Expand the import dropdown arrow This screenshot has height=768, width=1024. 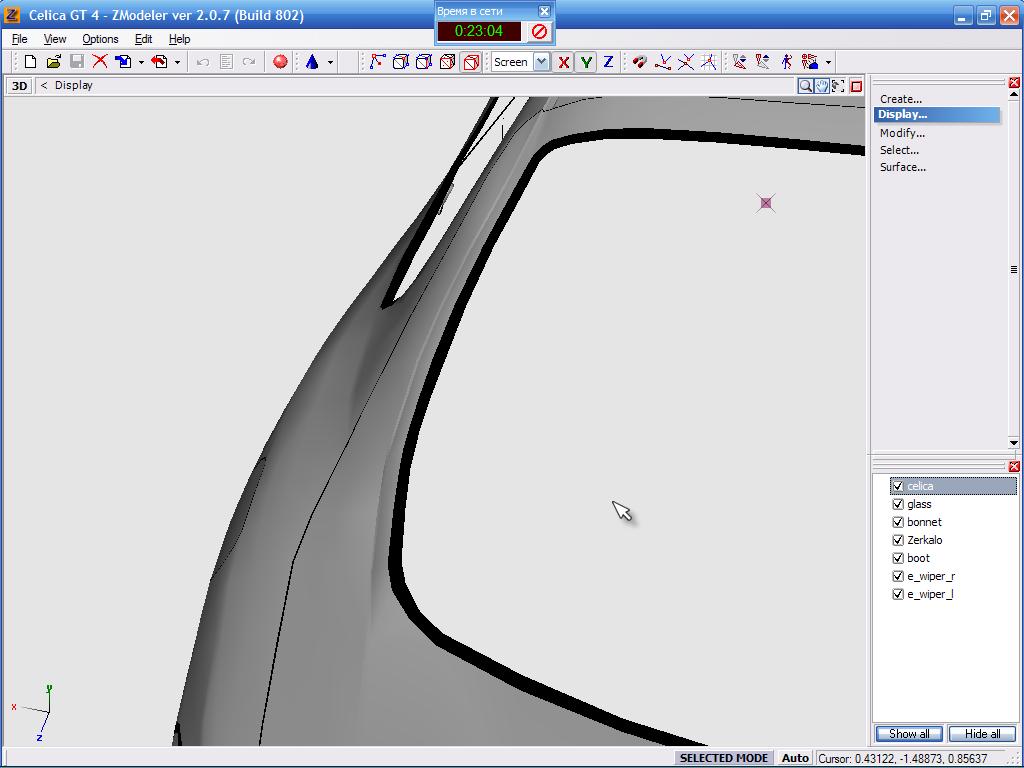coord(141,62)
